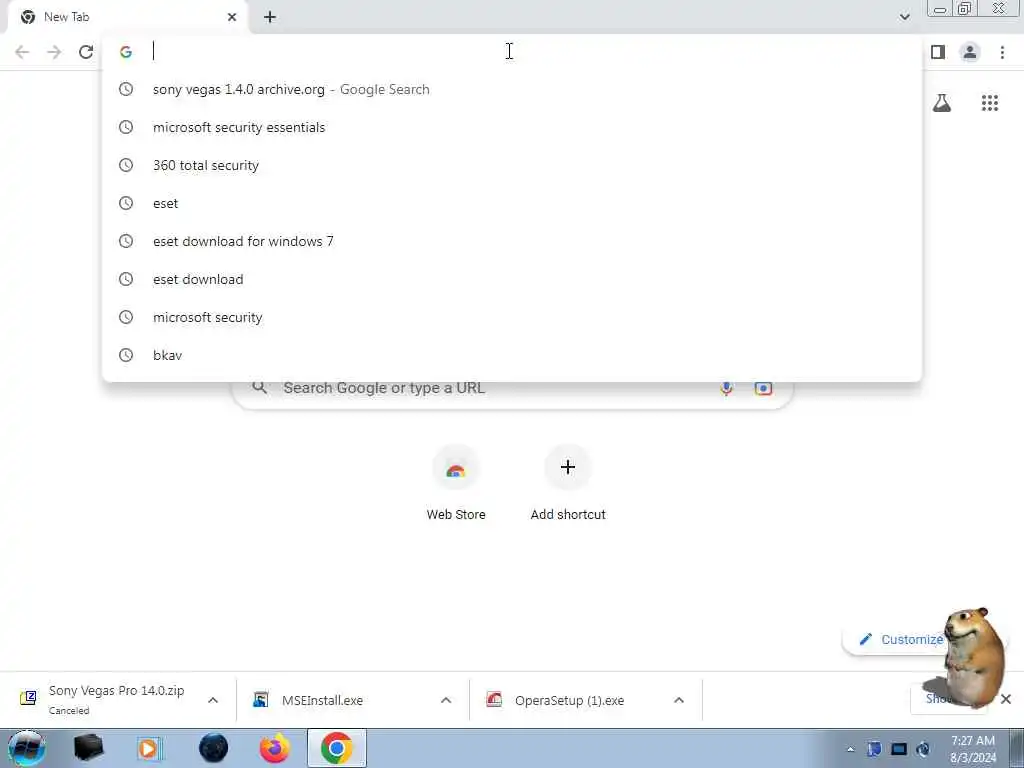Viewport: 1024px width, 768px height.
Task: Open the Google apps grid
Action: tap(990, 103)
